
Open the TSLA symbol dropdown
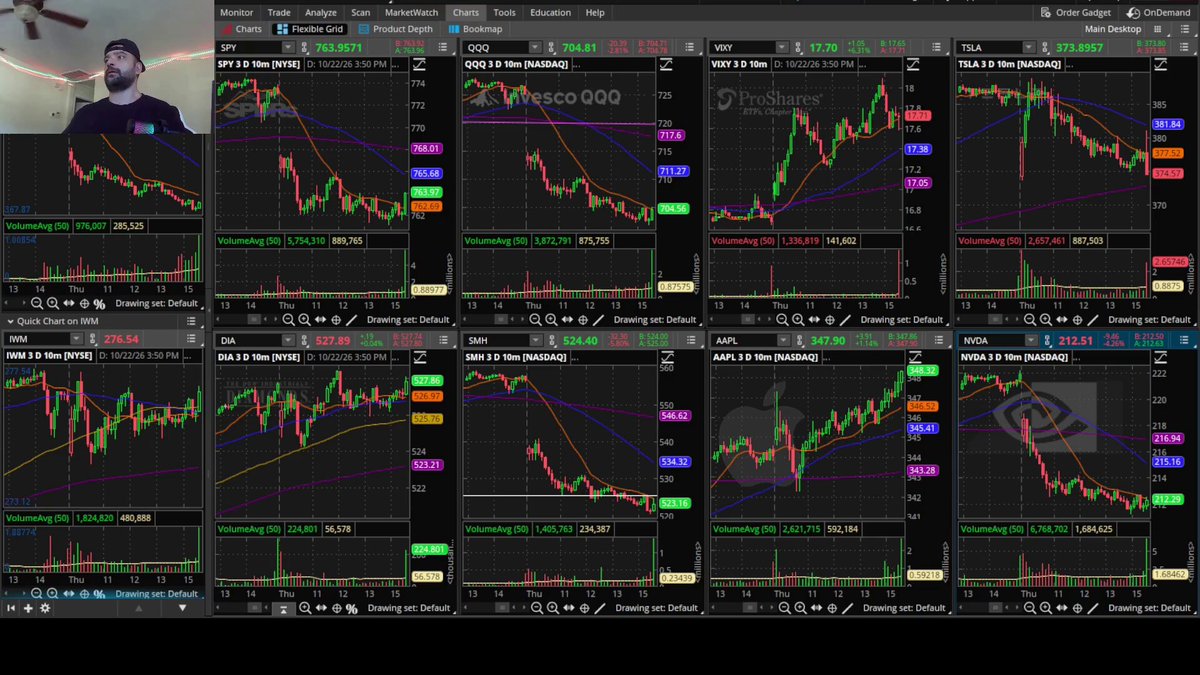(1029, 47)
